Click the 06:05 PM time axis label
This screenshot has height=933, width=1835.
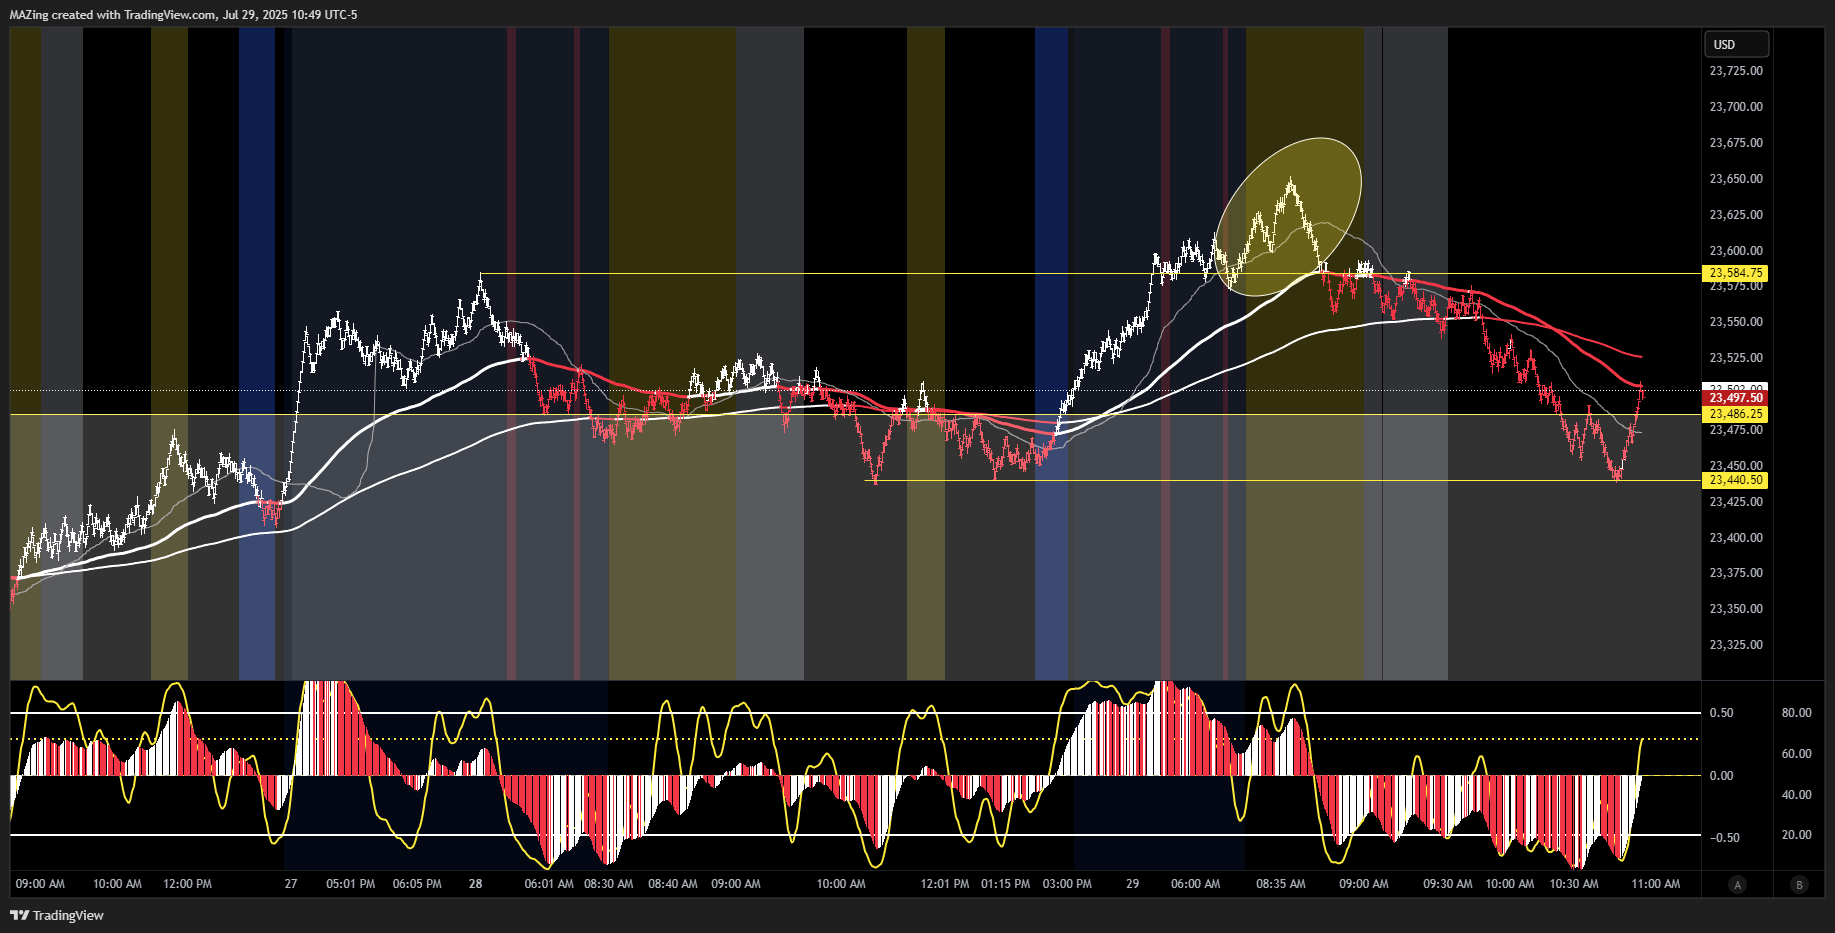[417, 884]
